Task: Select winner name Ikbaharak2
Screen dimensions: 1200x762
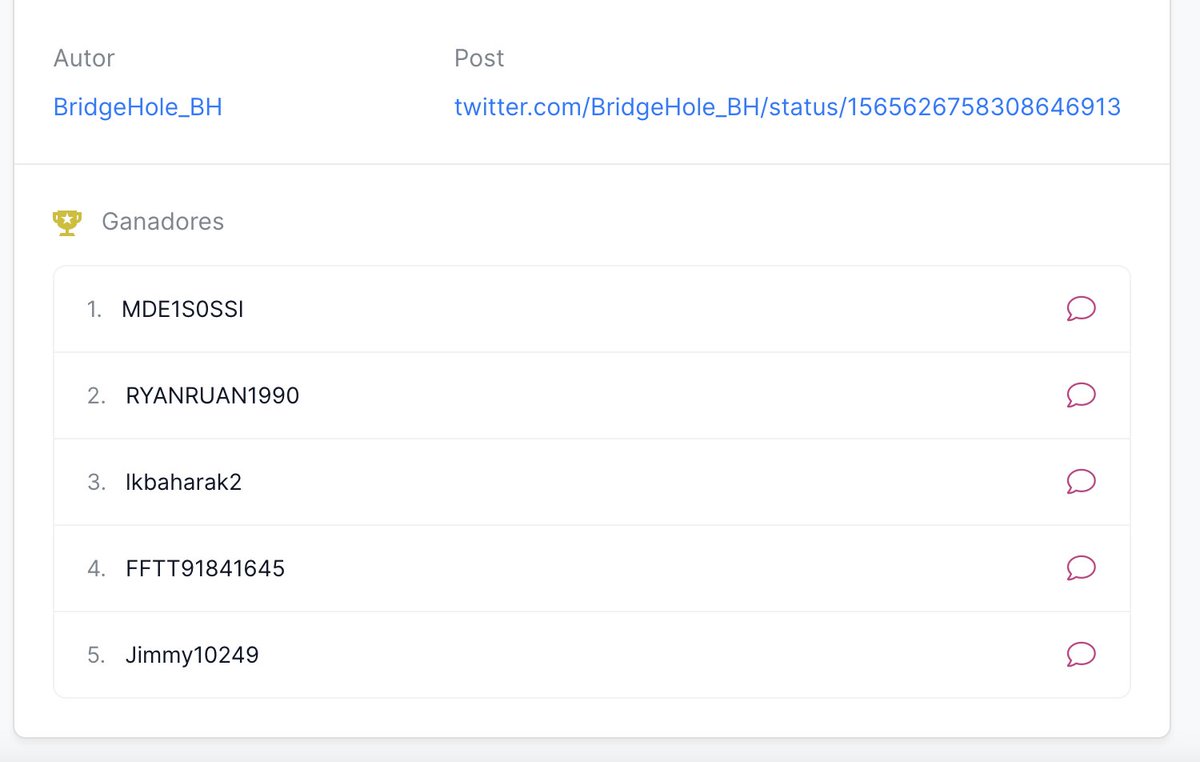Action: pyautogui.click(x=184, y=482)
